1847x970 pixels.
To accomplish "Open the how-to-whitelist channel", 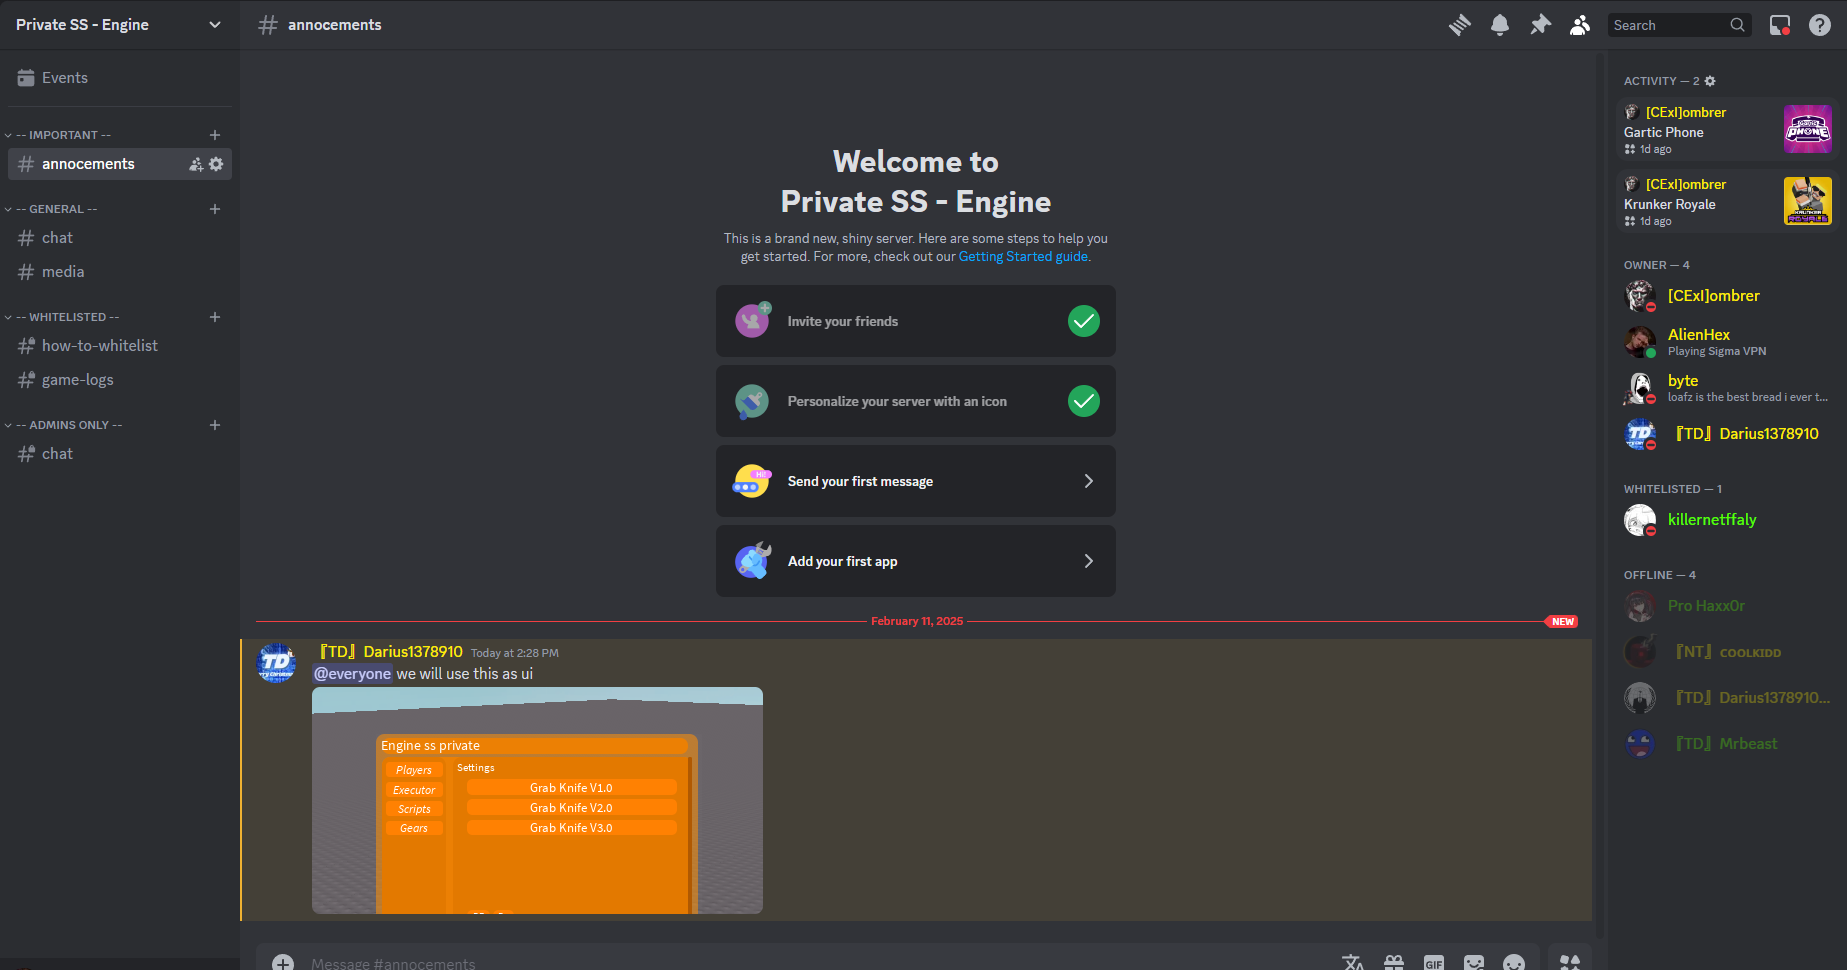I will (x=99, y=346).
